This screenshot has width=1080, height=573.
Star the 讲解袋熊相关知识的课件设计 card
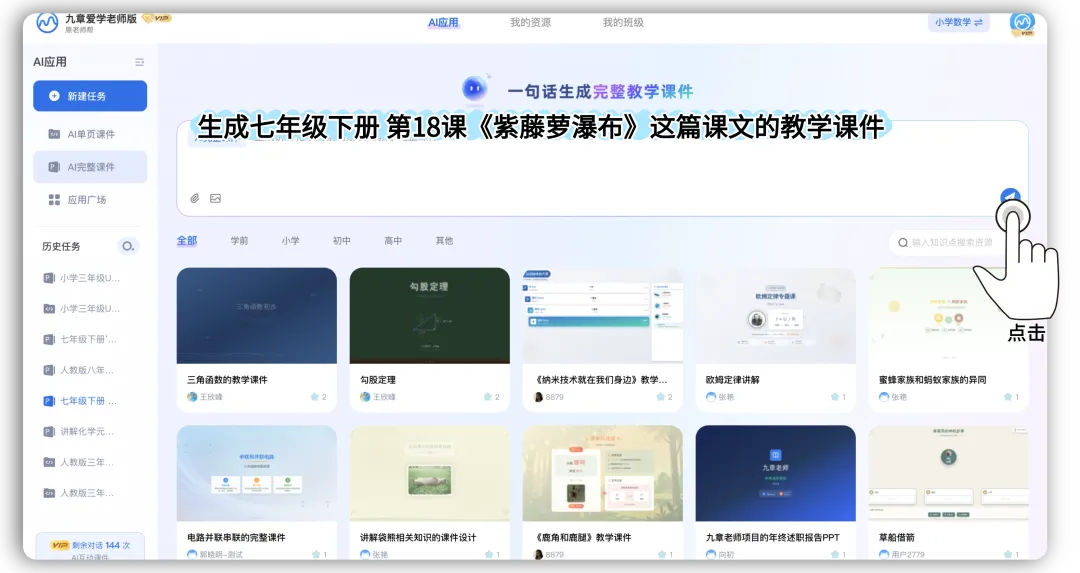(x=489, y=554)
